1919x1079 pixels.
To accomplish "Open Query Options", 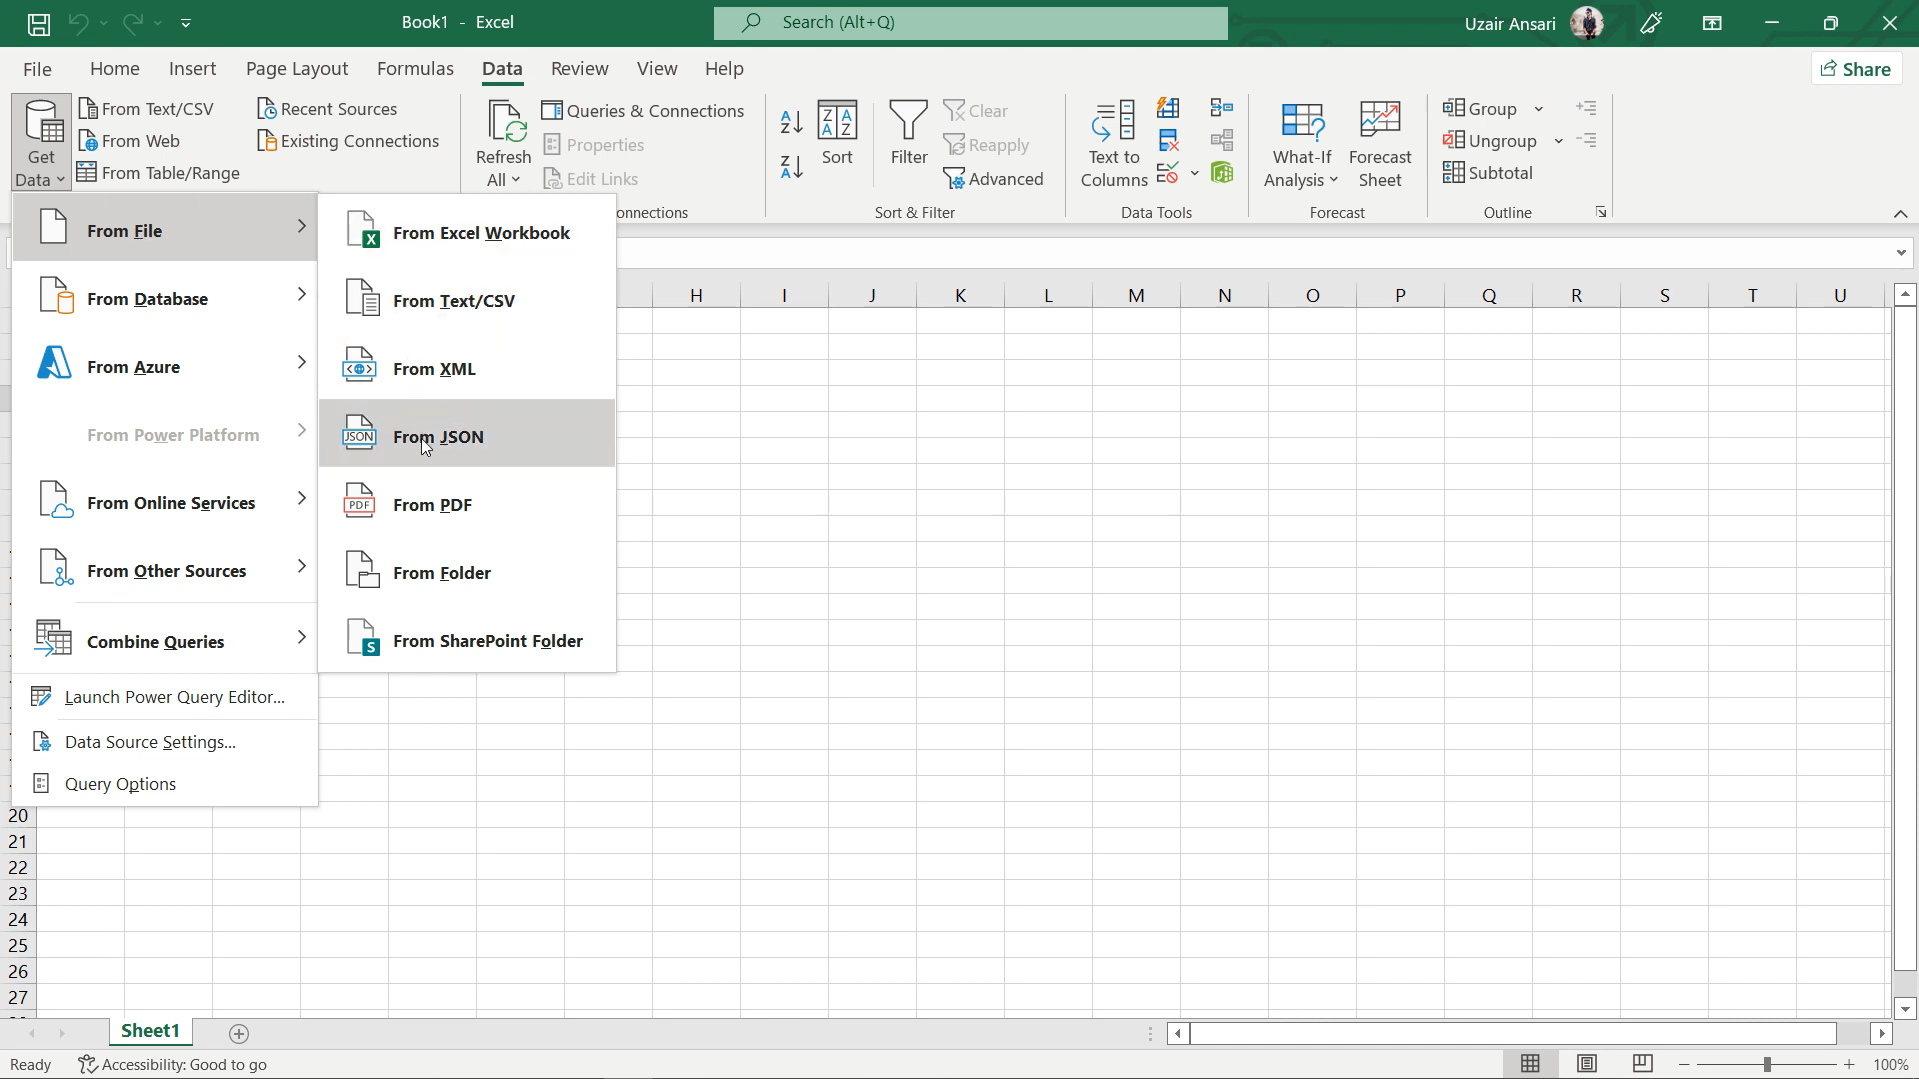I will pos(165,784).
